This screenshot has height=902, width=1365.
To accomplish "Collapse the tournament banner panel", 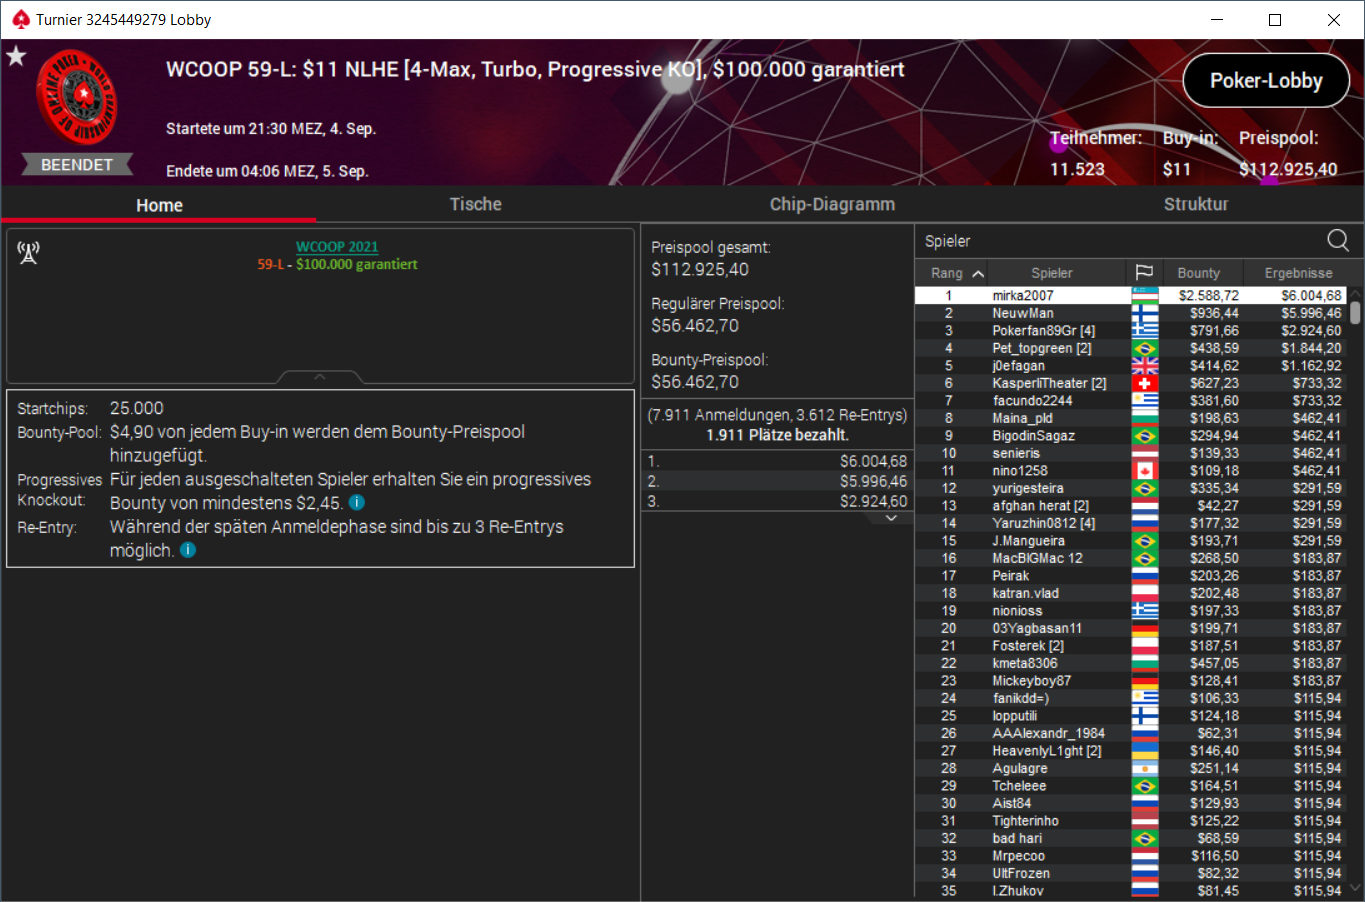I will (320, 377).
